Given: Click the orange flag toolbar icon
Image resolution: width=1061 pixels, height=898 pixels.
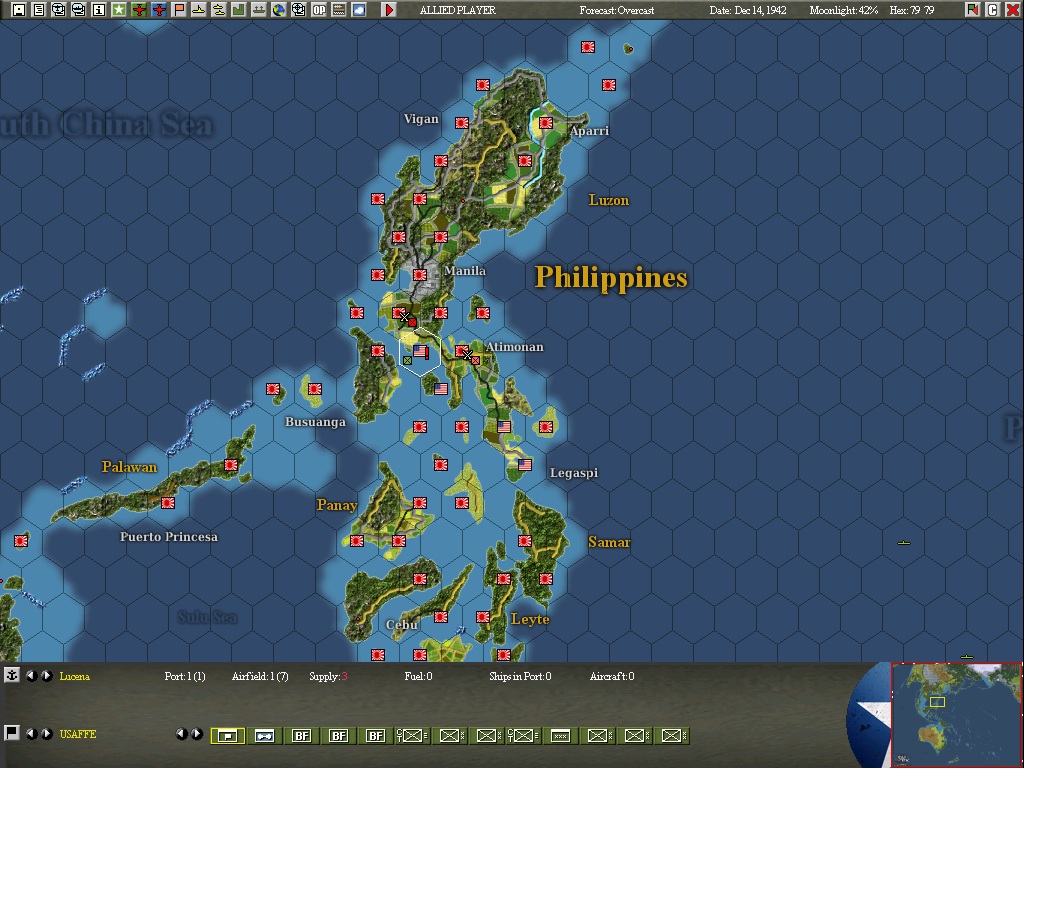Looking at the screenshot, I should pos(179,9).
